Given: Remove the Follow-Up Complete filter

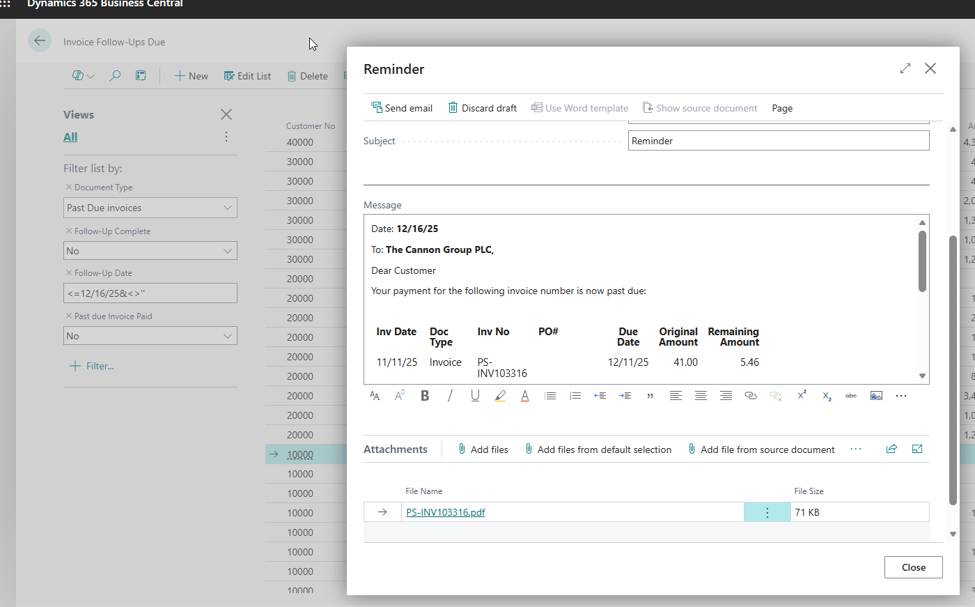Looking at the screenshot, I should point(68,231).
